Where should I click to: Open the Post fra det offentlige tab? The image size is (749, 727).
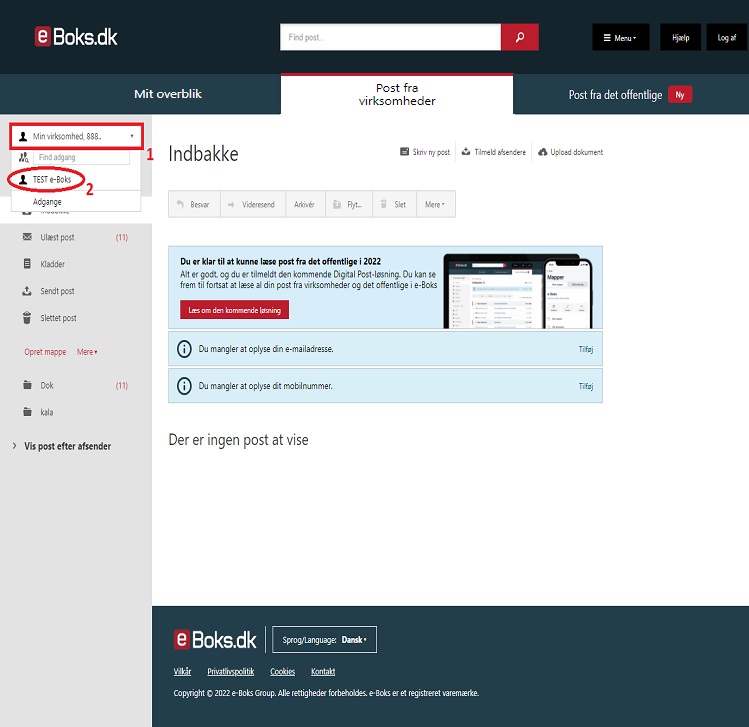pyautogui.click(x=615, y=95)
